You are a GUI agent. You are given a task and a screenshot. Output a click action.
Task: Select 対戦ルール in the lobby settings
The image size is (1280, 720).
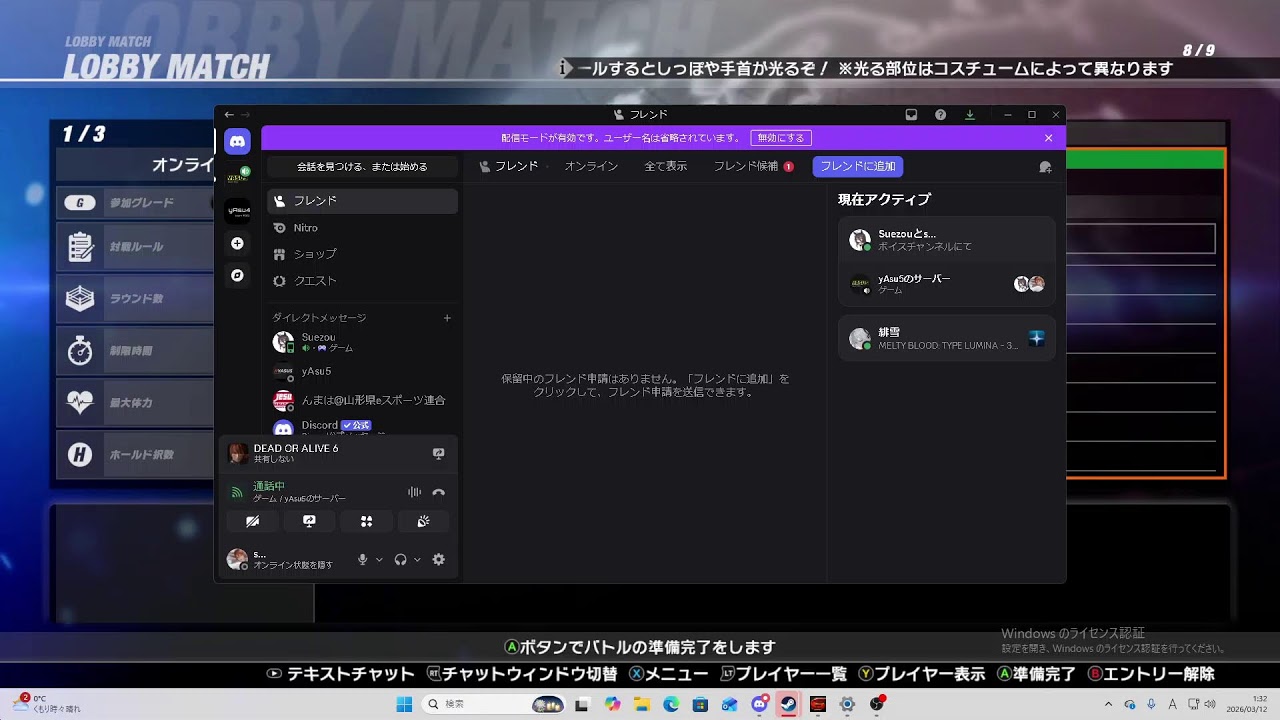point(135,247)
